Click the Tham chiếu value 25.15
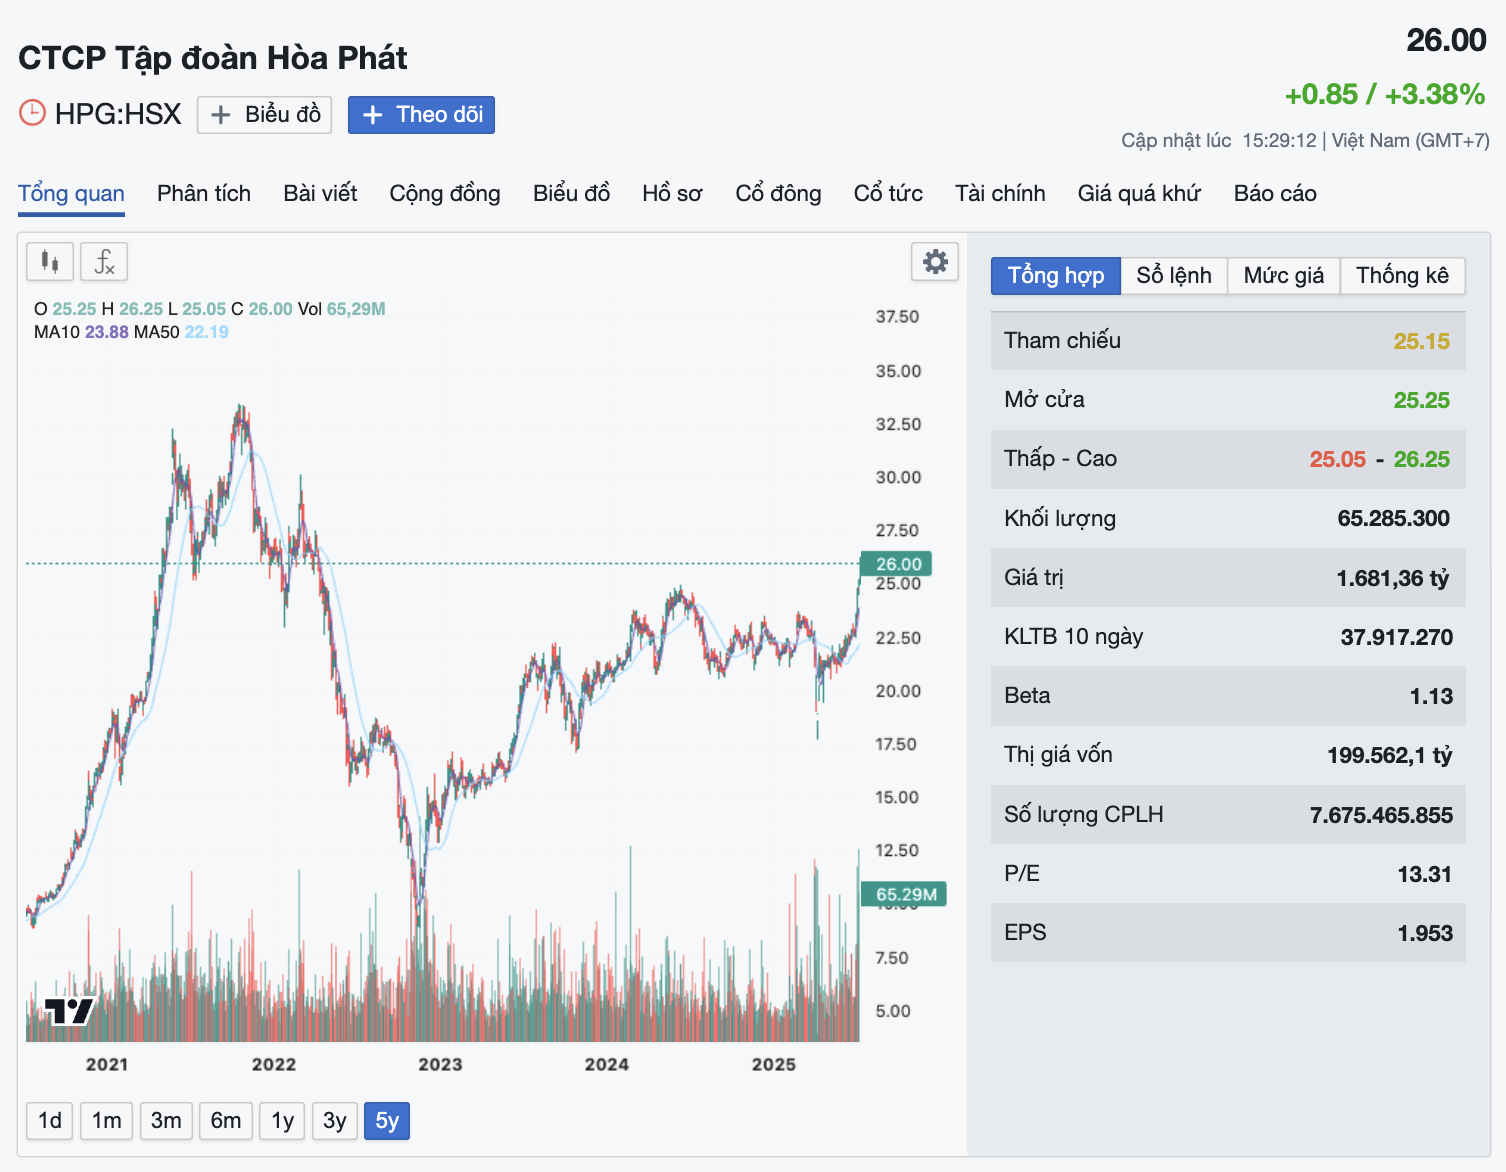This screenshot has width=1506, height=1172. [x=1422, y=341]
